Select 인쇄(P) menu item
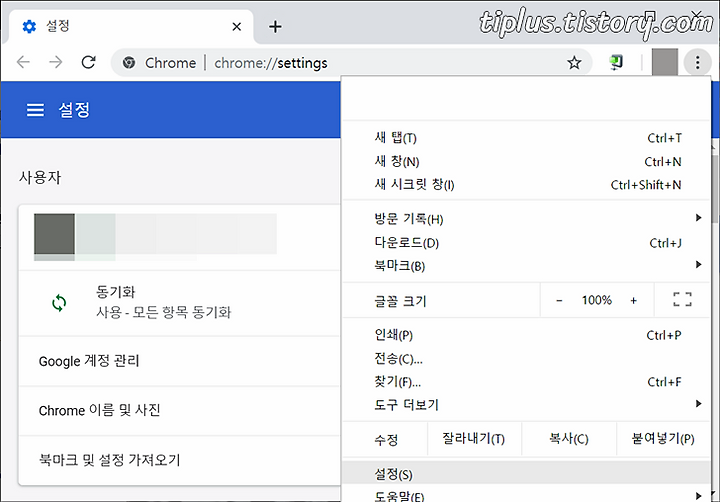 tap(526, 335)
